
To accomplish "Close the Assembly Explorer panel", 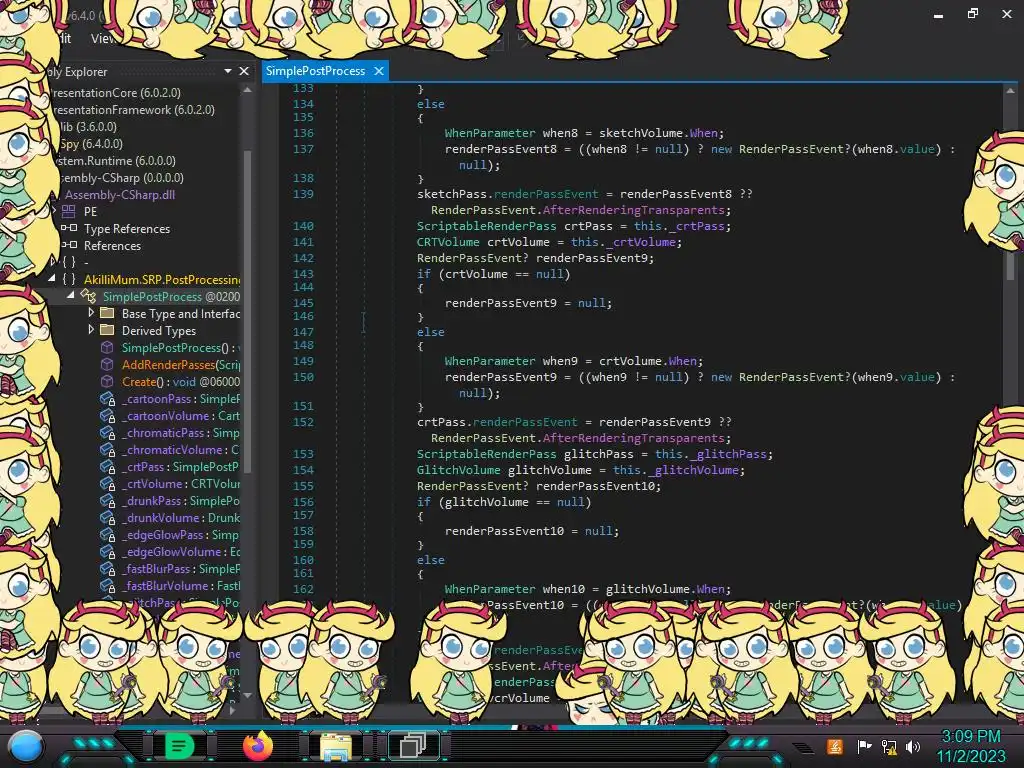I will tap(244, 71).
